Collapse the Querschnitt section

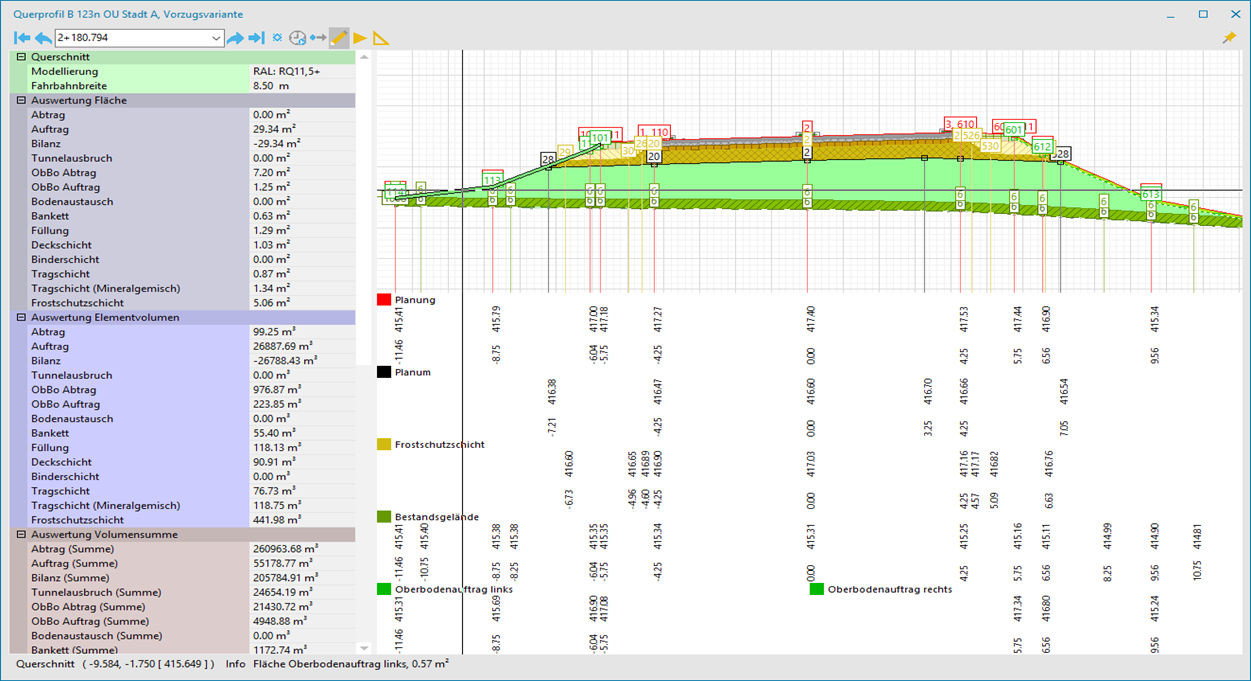coord(21,58)
